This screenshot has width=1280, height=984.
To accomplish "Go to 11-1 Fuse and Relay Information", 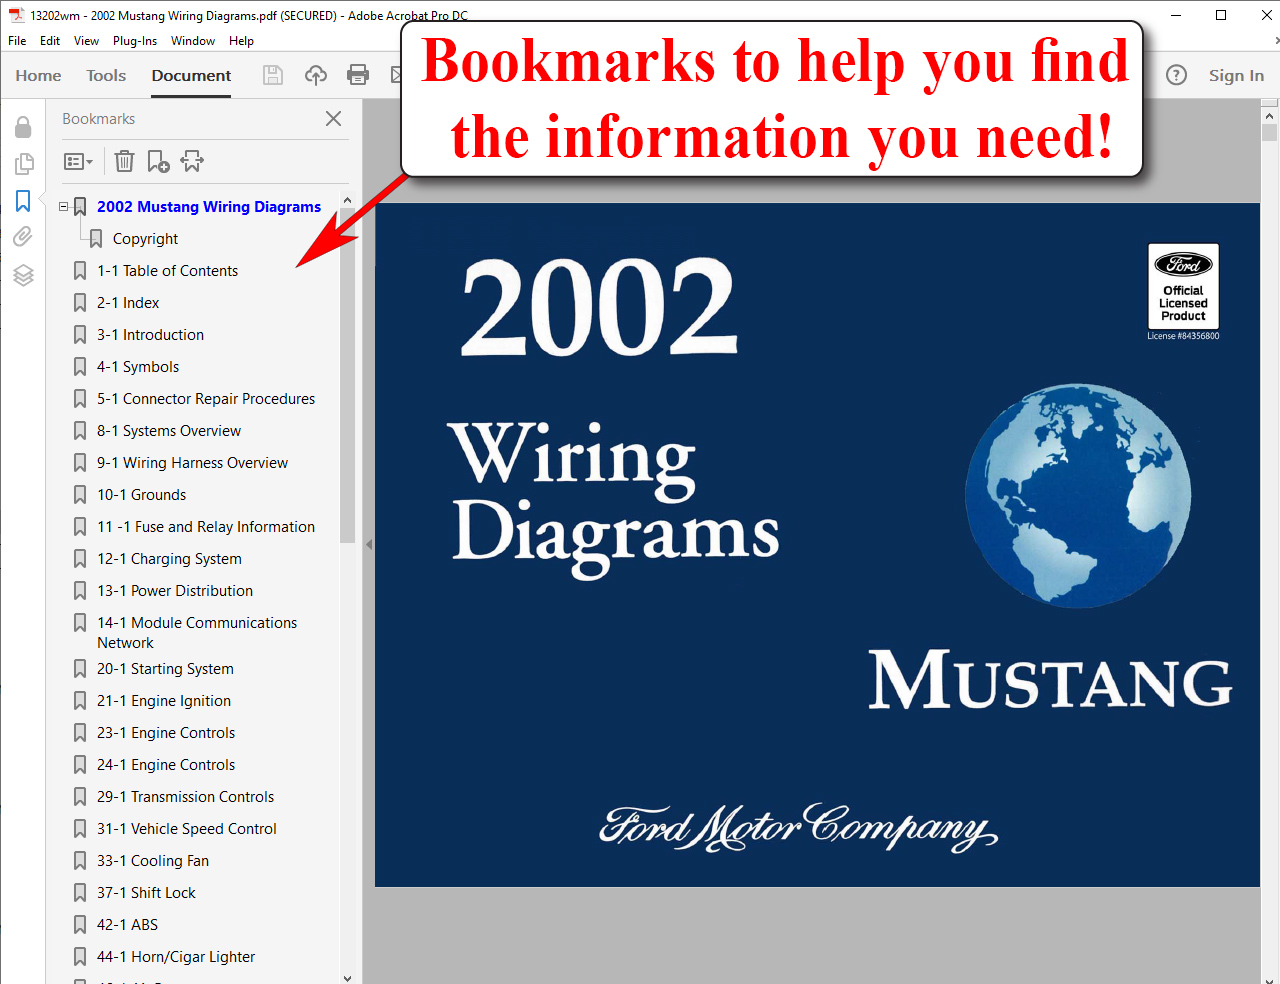I will (x=206, y=527).
